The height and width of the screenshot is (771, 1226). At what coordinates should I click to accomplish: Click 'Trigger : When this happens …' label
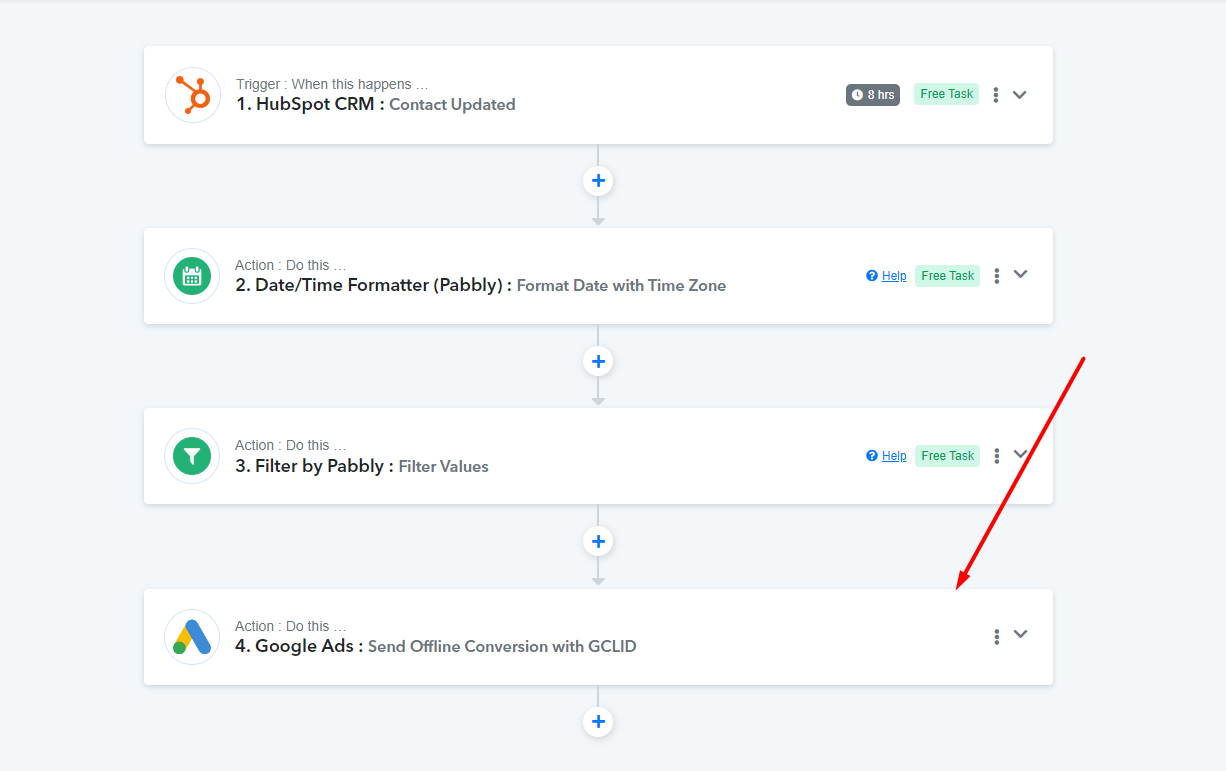coord(332,85)
